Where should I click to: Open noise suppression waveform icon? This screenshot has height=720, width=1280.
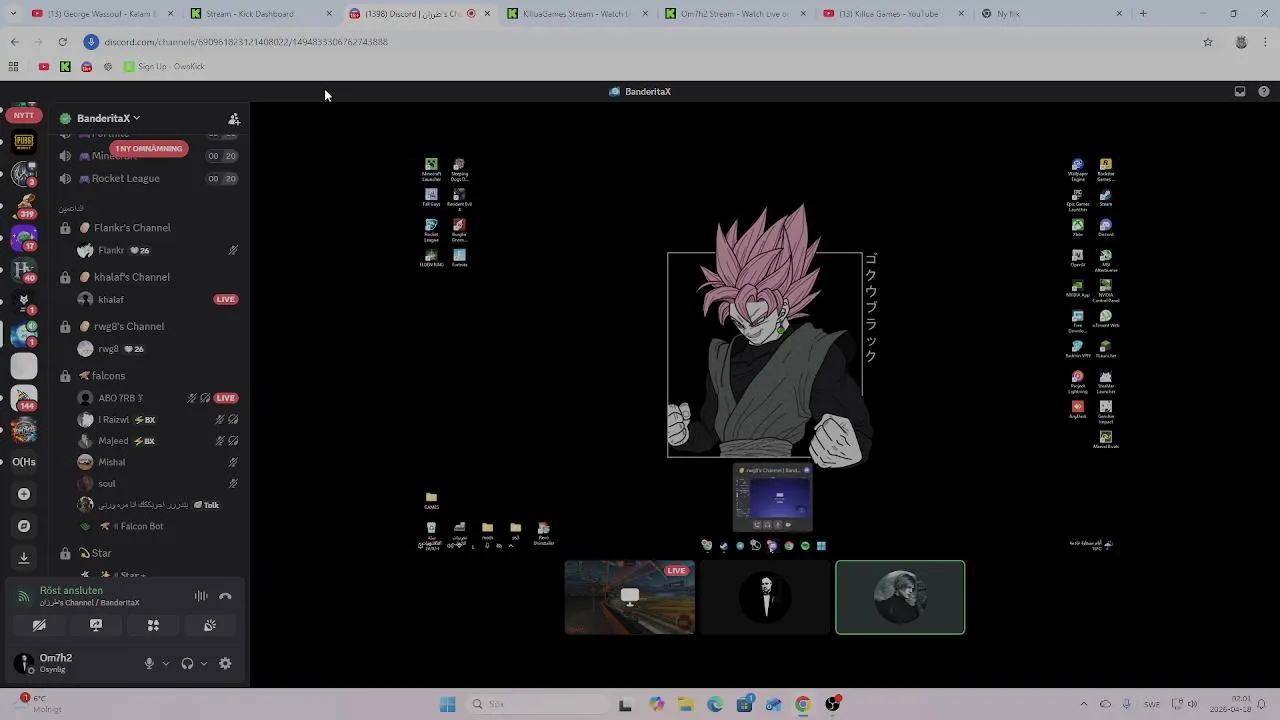[x=201, y=596]
